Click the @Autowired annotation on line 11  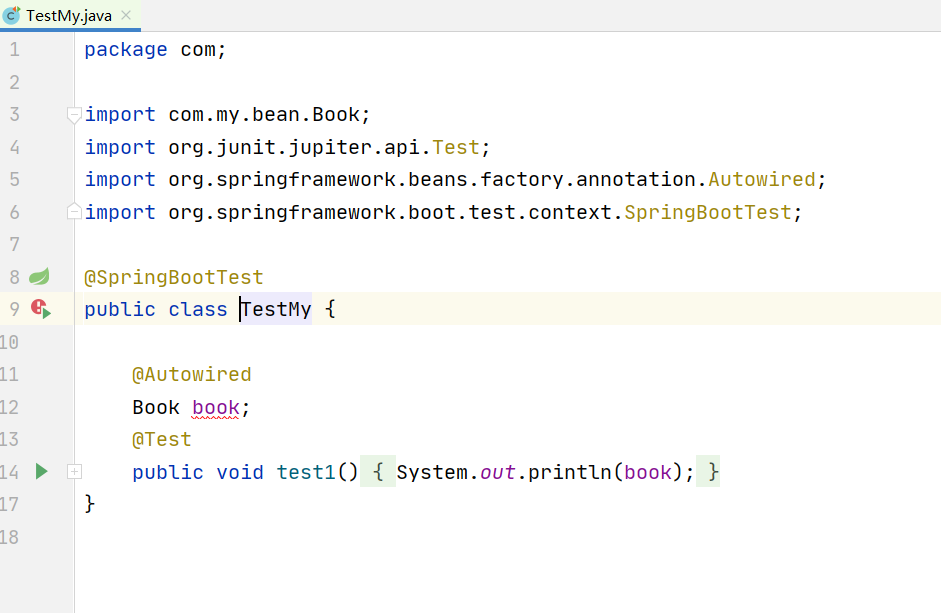[x=192, y=374]
